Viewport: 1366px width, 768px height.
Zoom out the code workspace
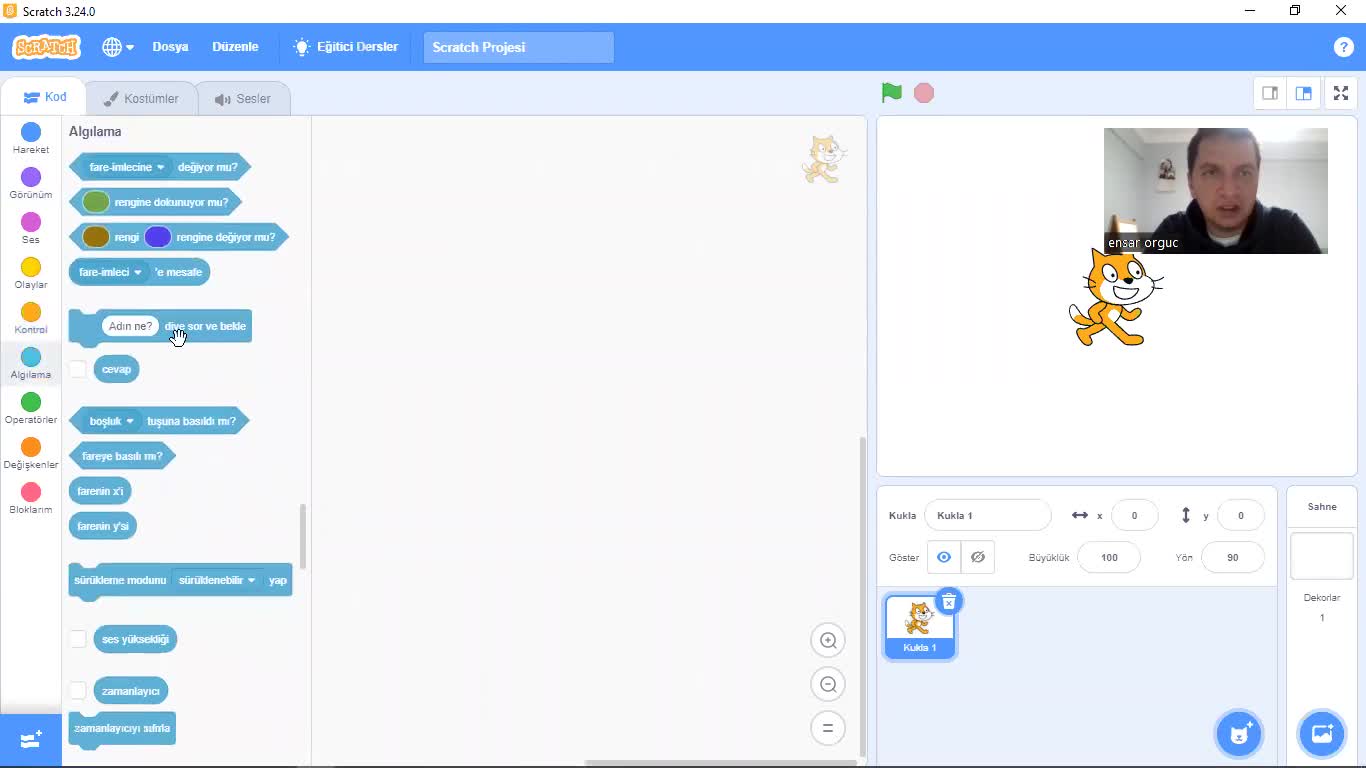coord(828,684)
